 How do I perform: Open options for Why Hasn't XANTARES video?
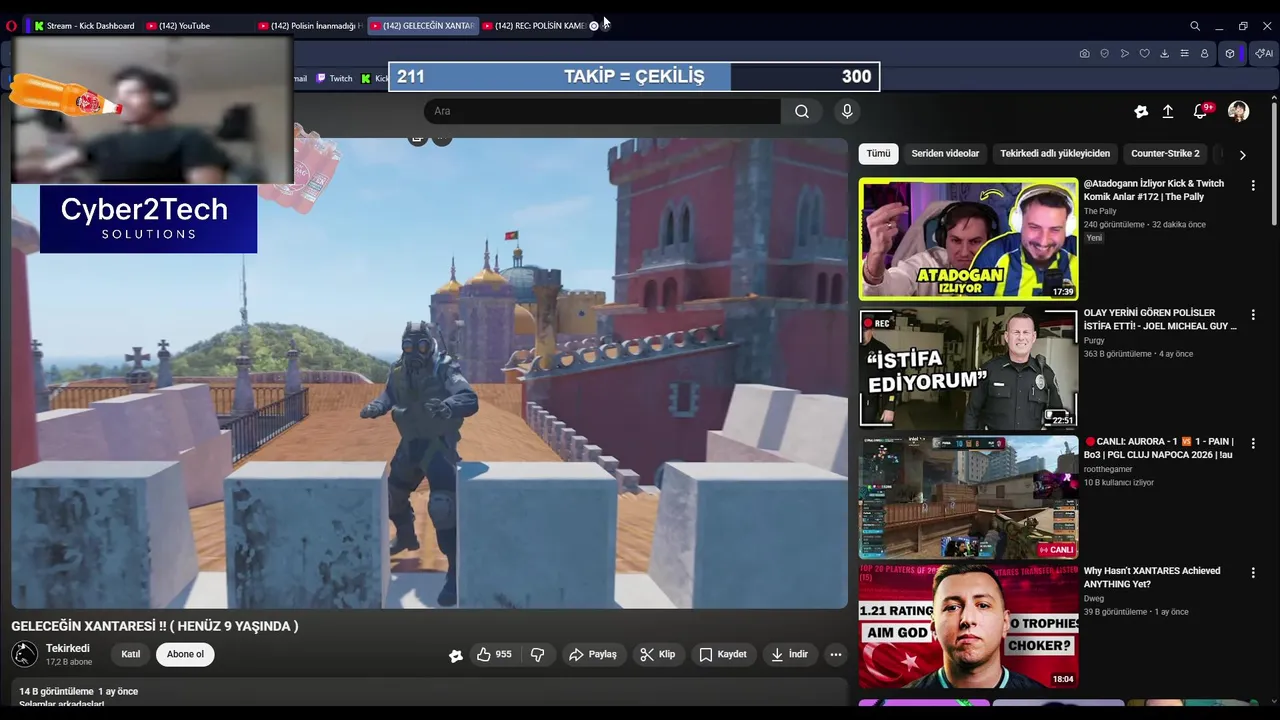tap(1253, 572)
